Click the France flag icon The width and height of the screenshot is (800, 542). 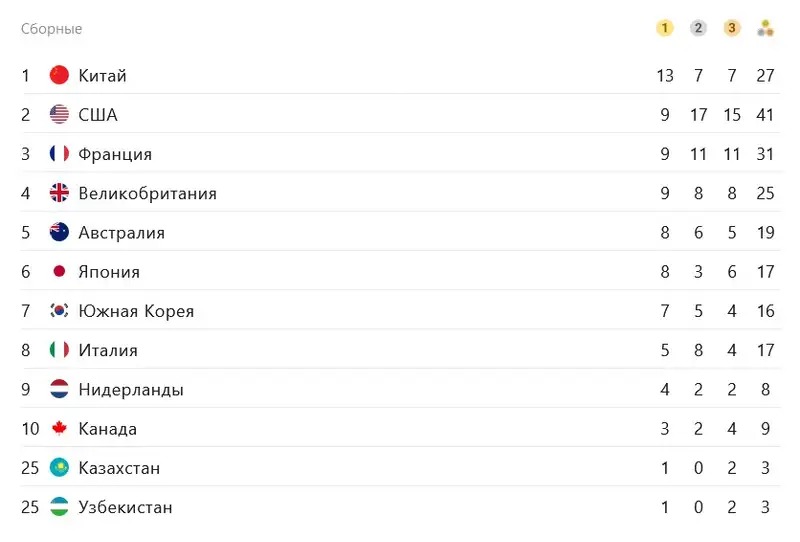click(59, 154)
